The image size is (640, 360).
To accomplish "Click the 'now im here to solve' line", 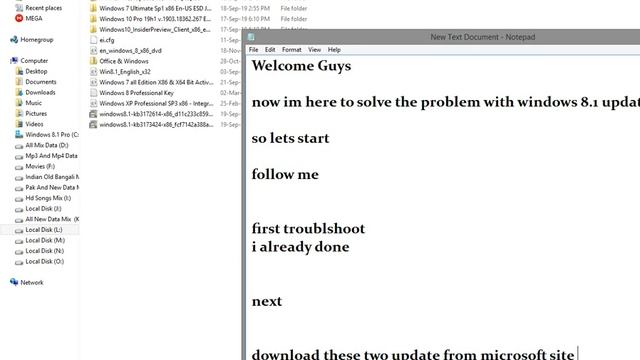I will click(446, 102).
